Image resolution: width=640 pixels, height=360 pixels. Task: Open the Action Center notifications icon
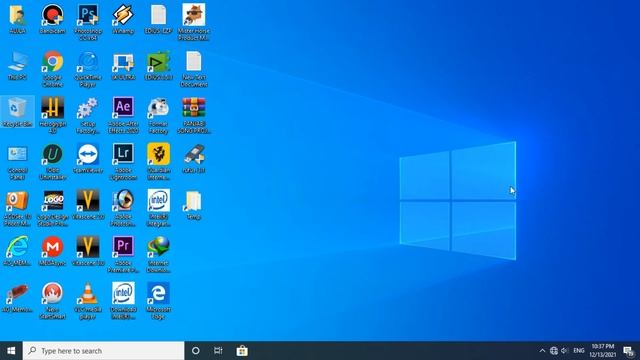[628, 351]
